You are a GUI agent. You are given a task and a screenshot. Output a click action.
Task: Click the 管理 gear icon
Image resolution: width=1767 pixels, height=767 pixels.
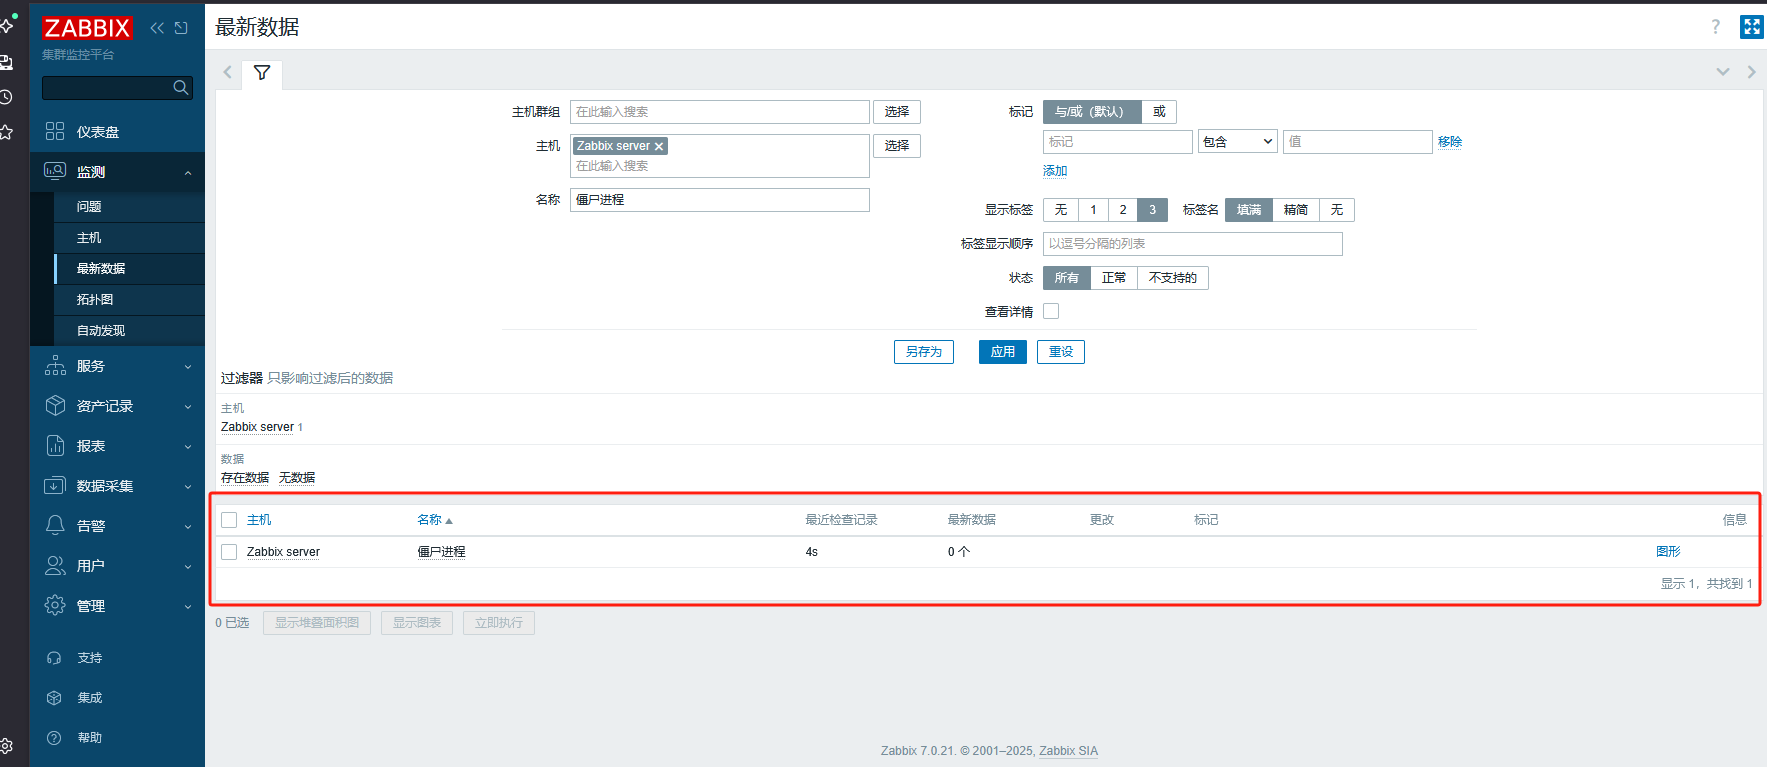tap(55, 606)
